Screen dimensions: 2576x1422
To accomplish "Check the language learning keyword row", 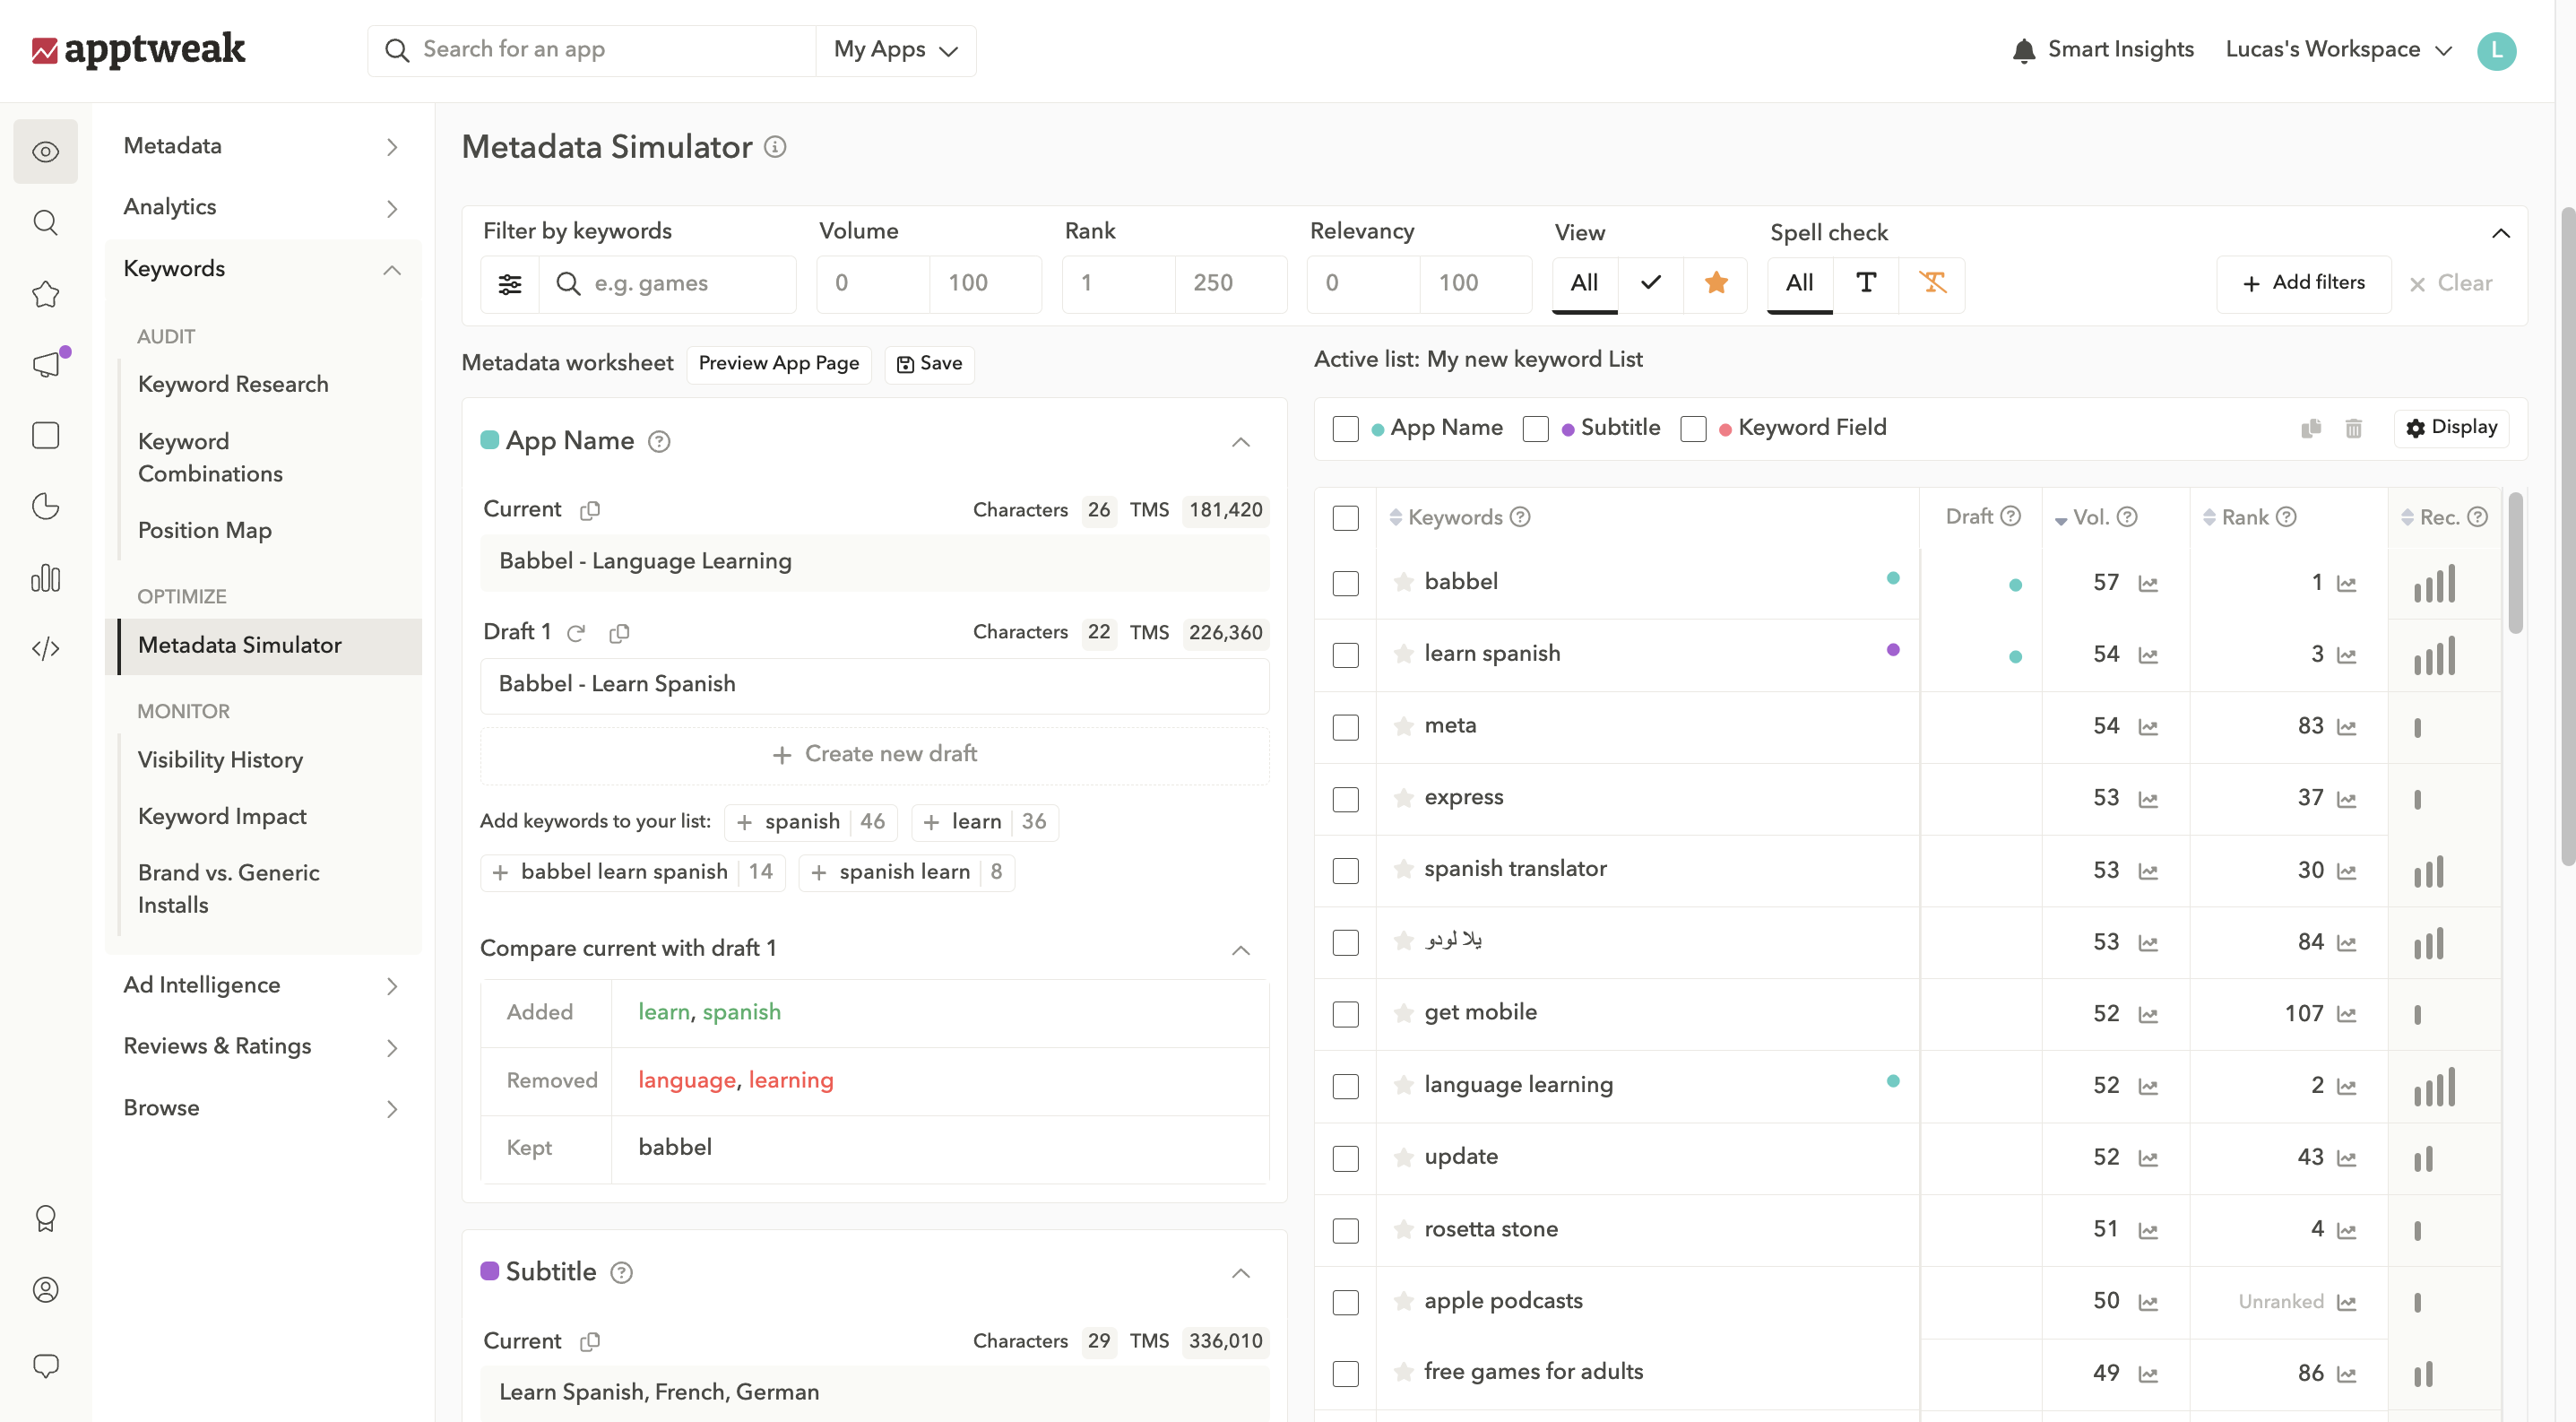I will point(1346,1086).
